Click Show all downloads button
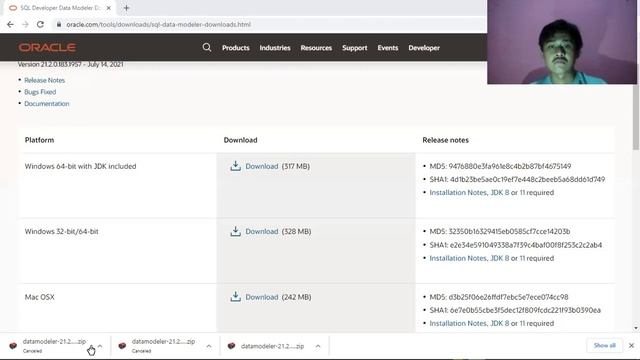The height and width of the screenshot is (360, 640). 604,345
